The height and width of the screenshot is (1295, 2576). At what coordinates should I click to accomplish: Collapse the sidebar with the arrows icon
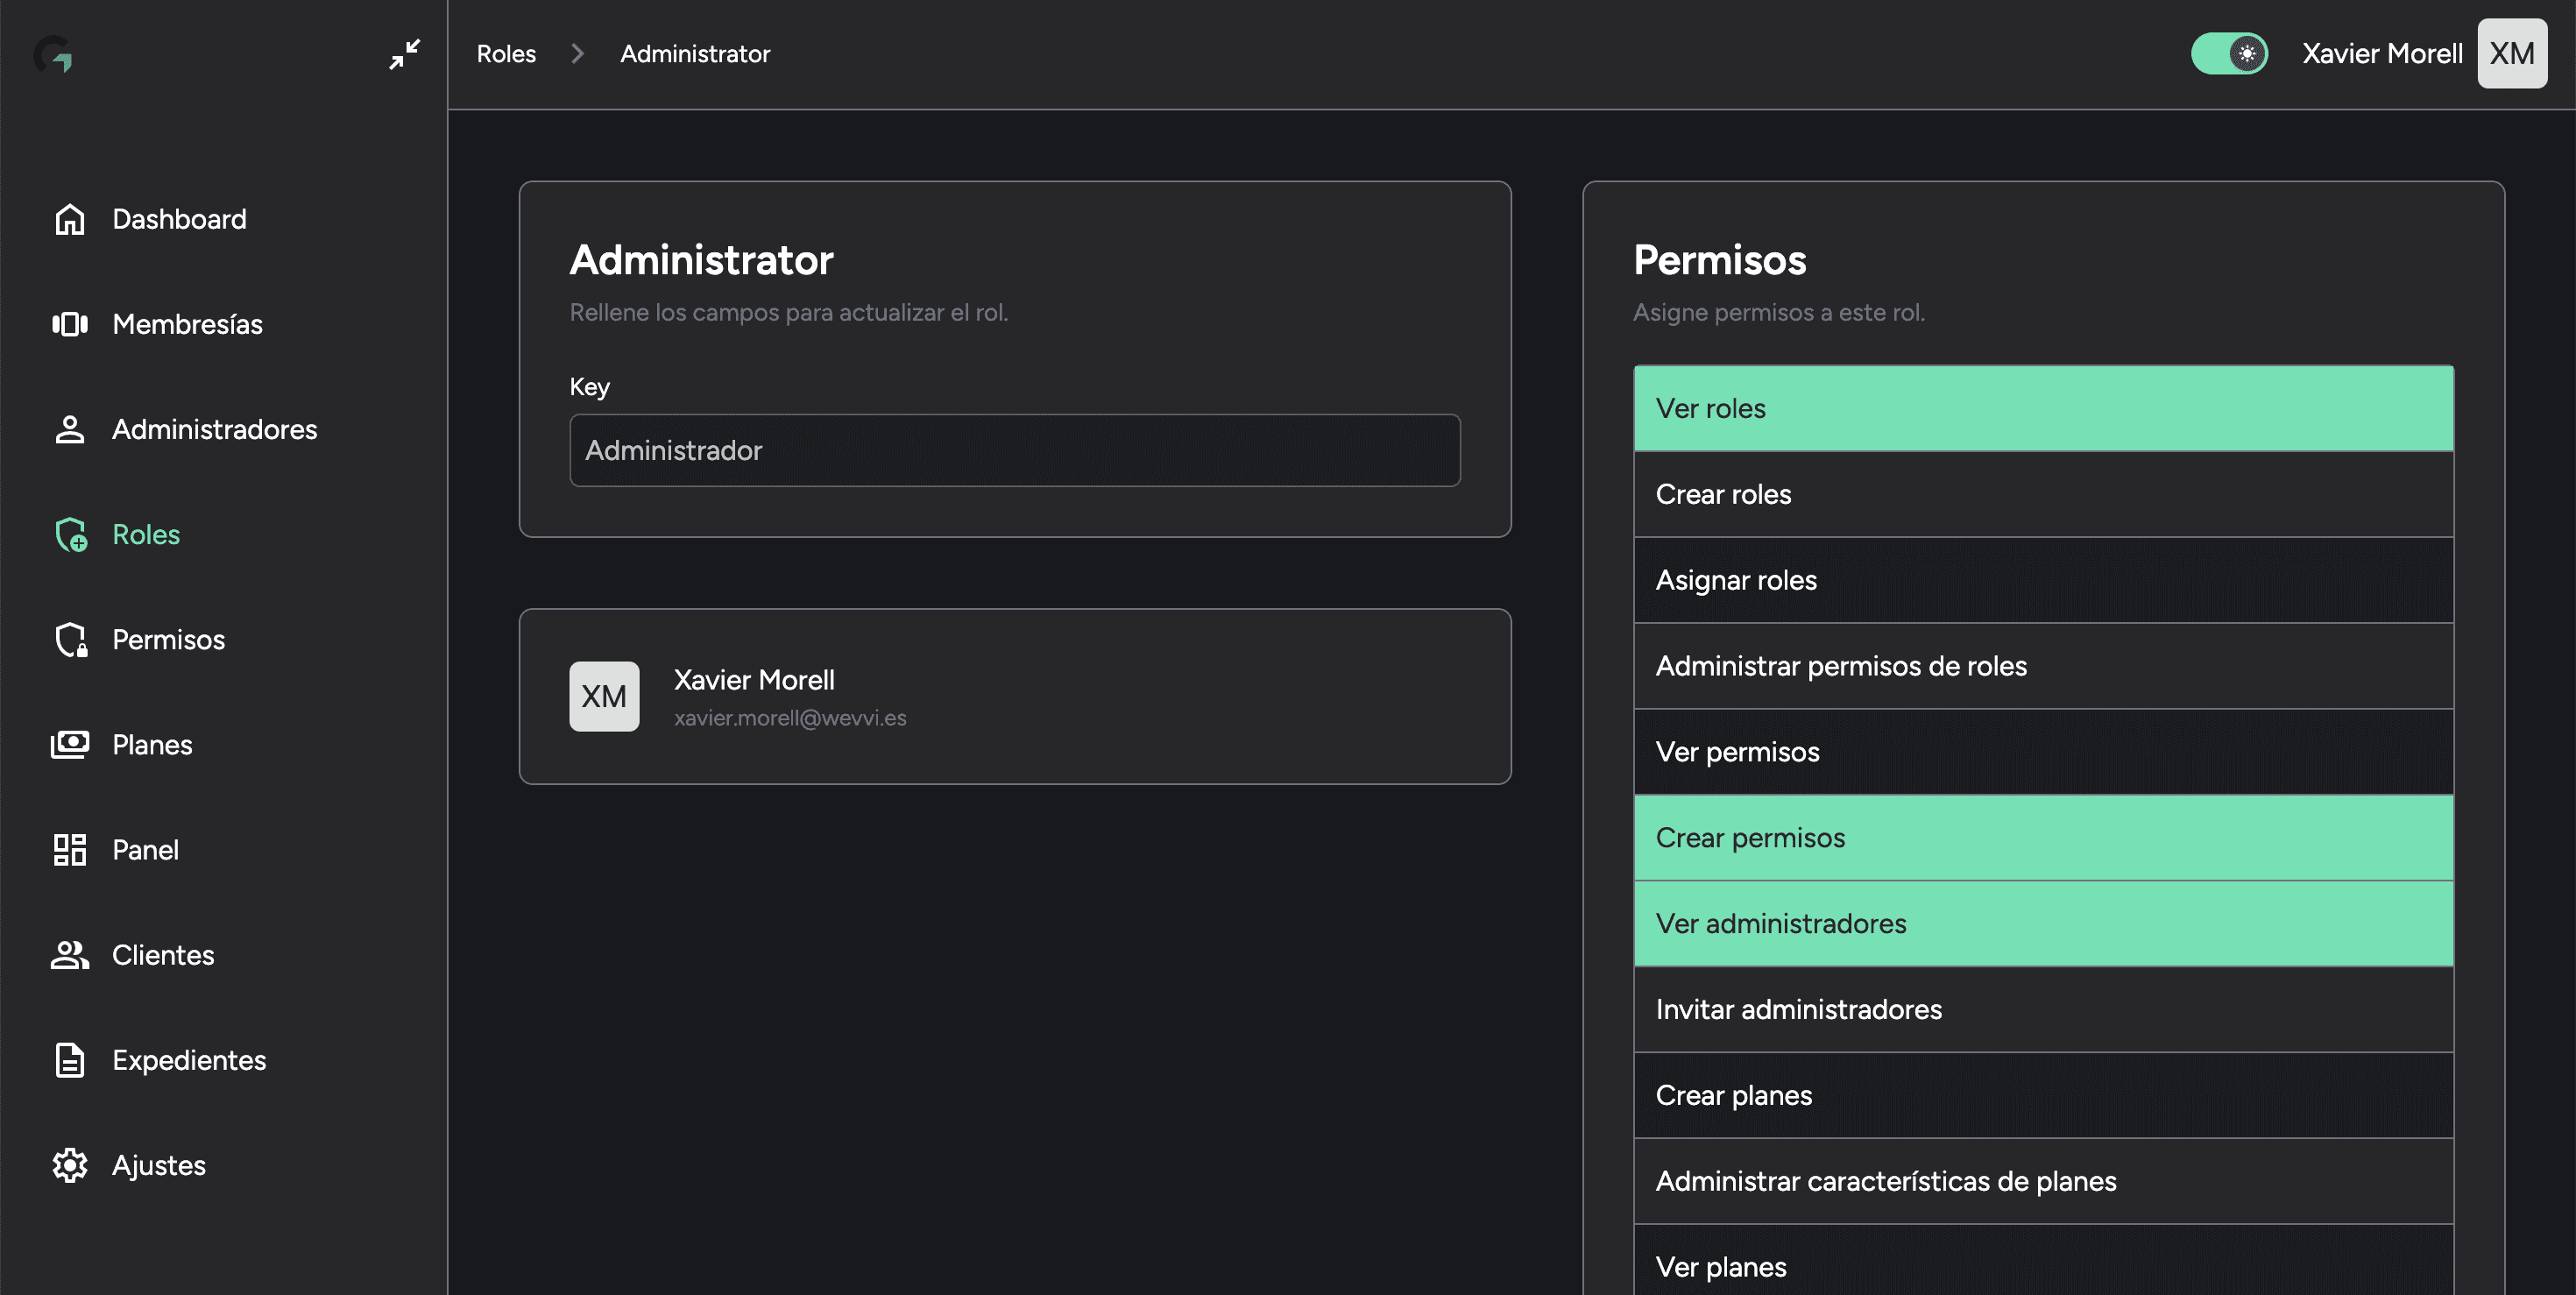point(404,54)
